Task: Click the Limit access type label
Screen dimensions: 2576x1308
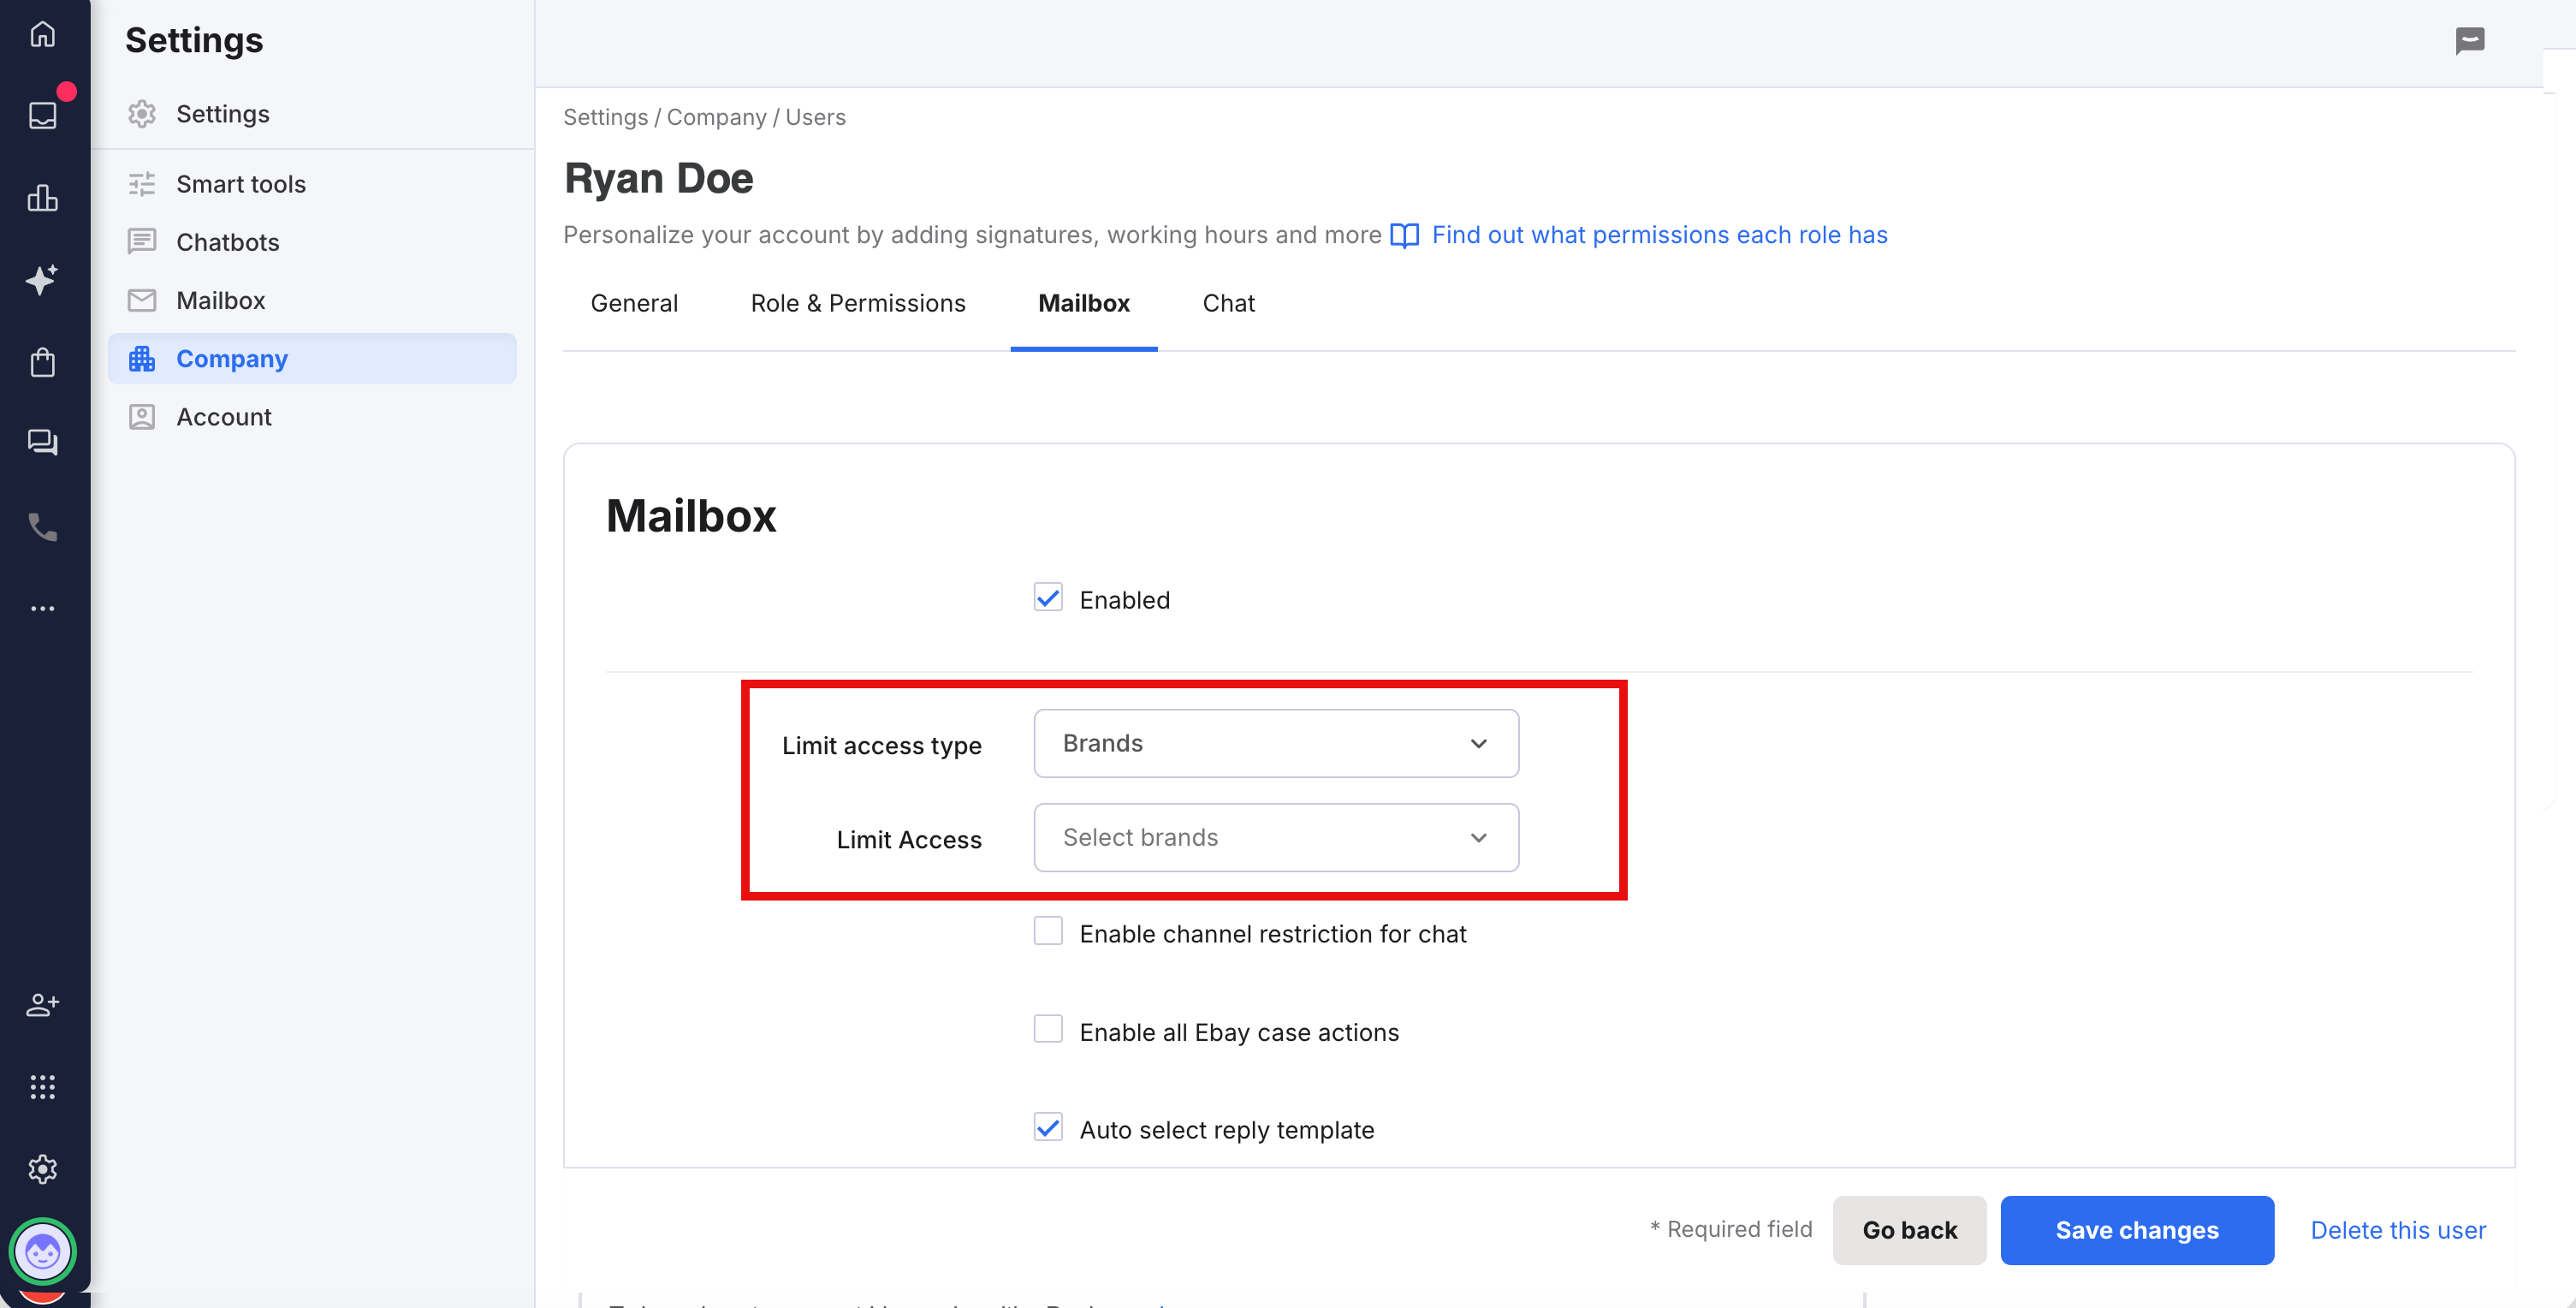Action: [x=881, y=745]
